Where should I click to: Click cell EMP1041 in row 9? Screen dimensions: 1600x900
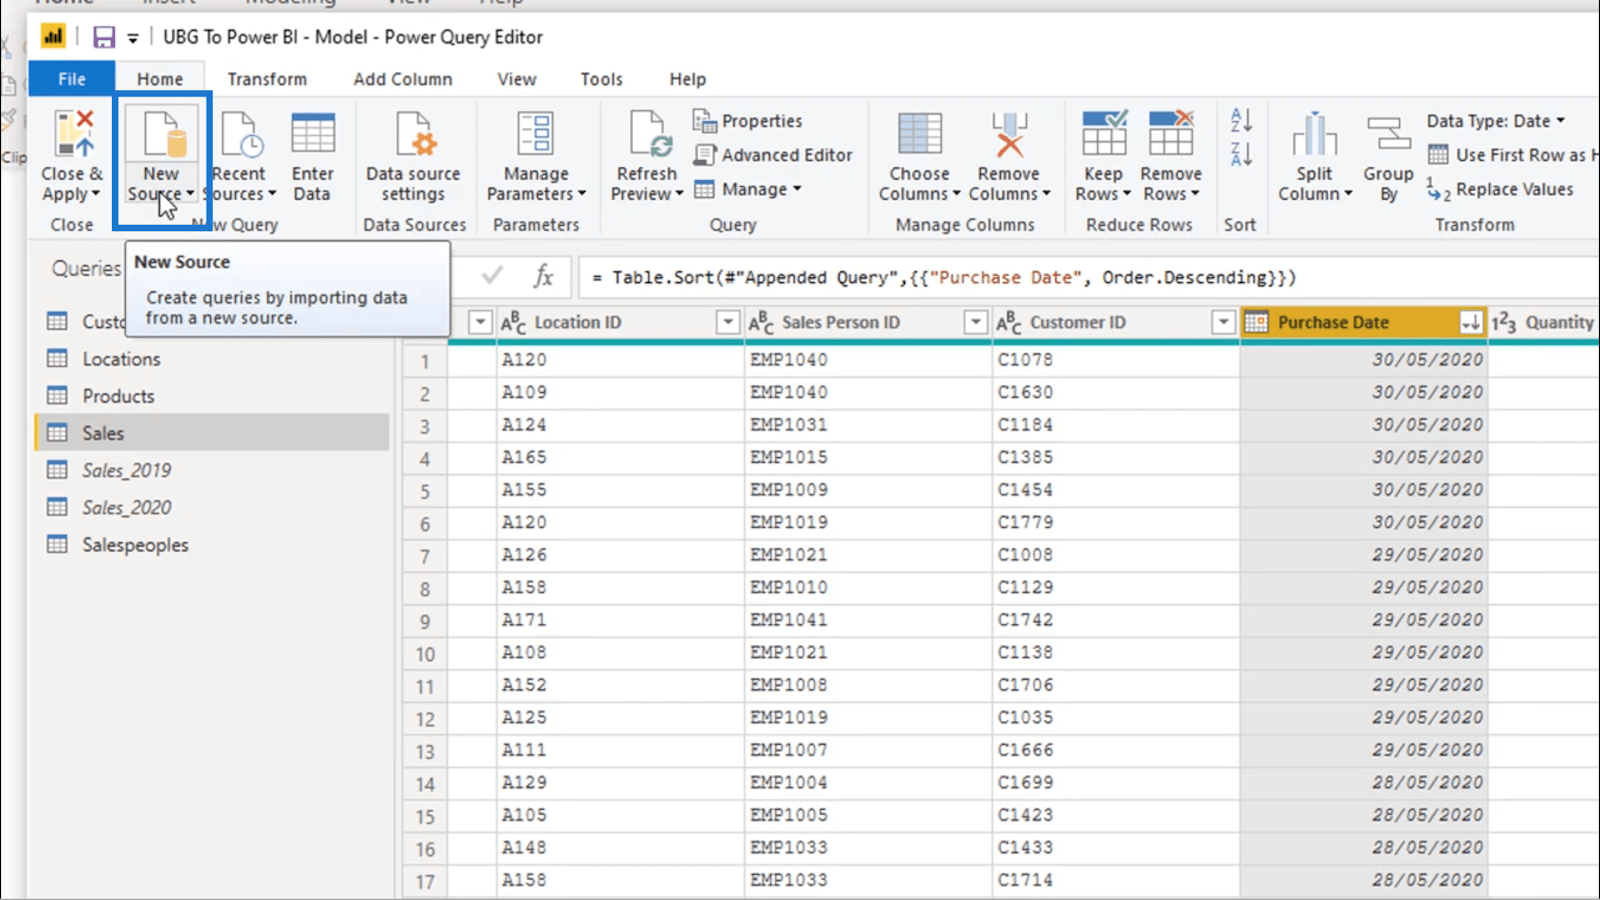[868, 620]
